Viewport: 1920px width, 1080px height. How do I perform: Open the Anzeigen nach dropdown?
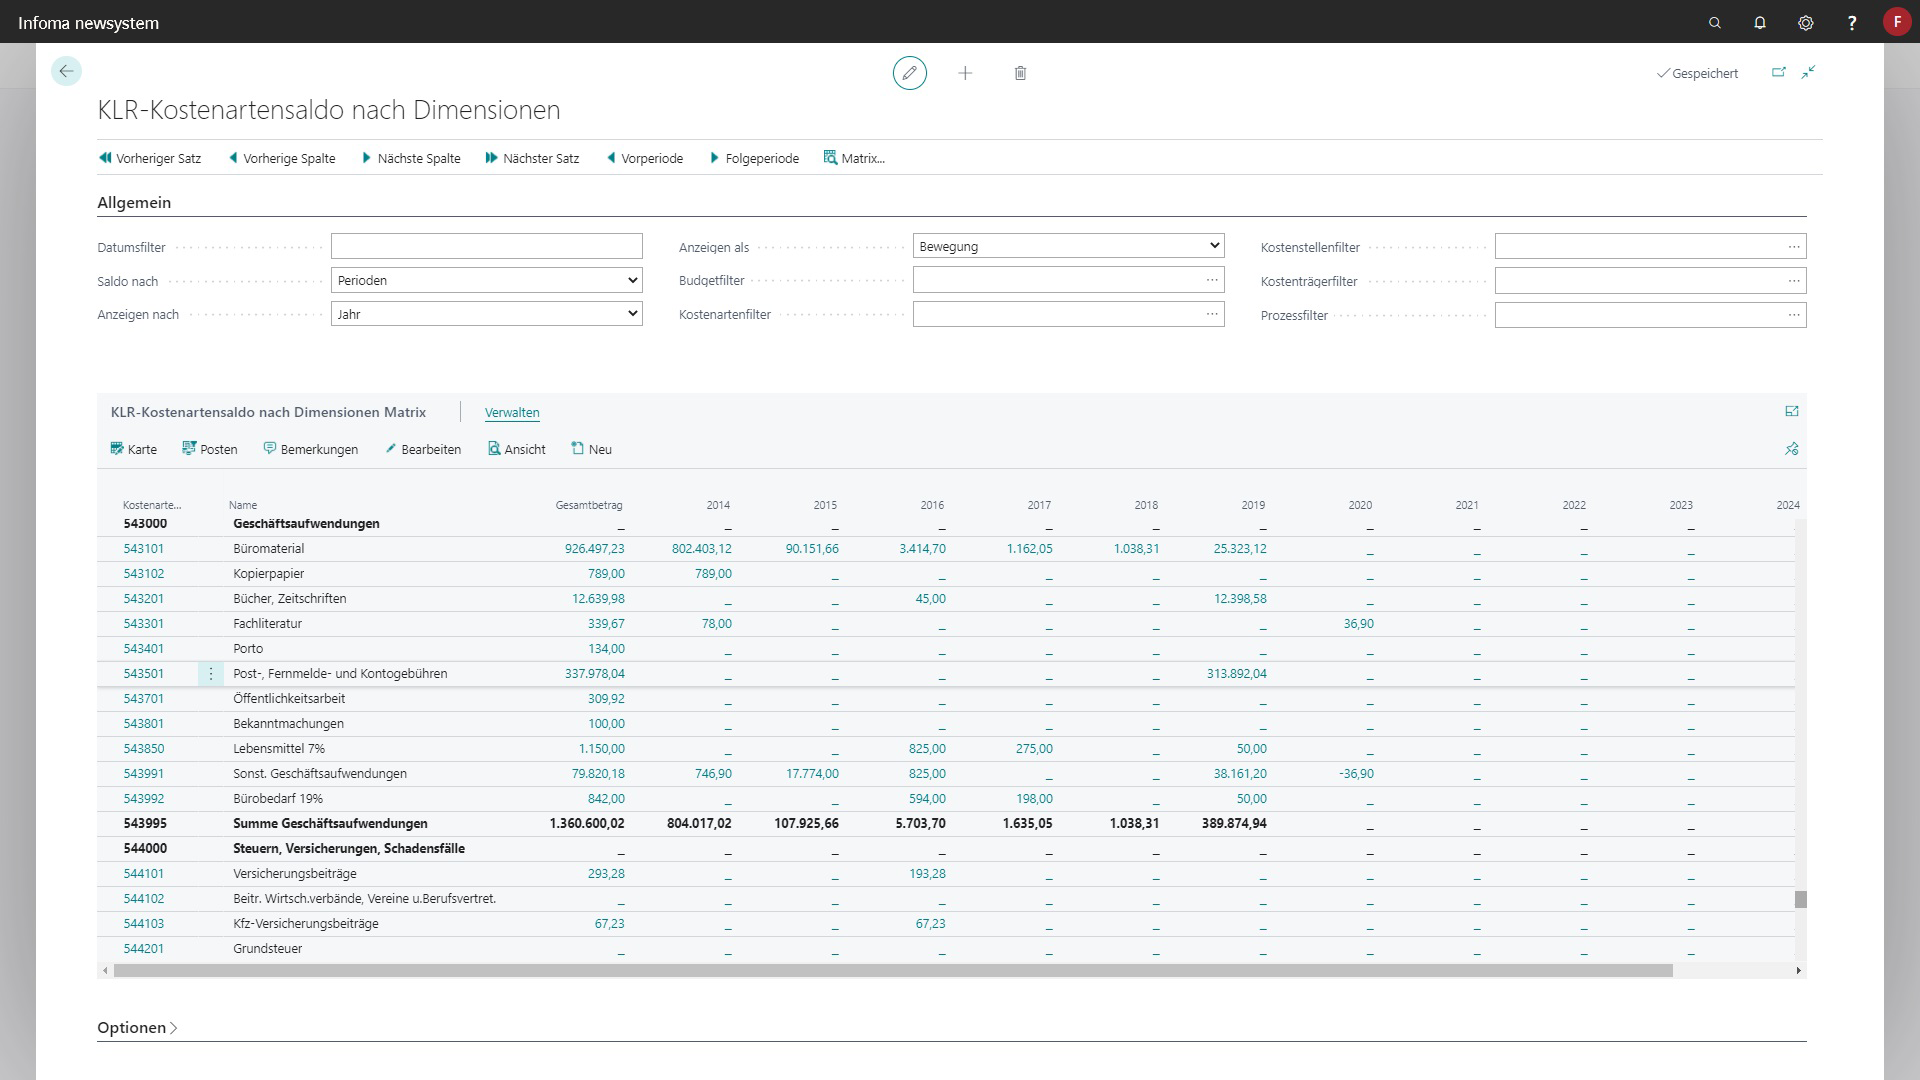[x=486, y=314]
